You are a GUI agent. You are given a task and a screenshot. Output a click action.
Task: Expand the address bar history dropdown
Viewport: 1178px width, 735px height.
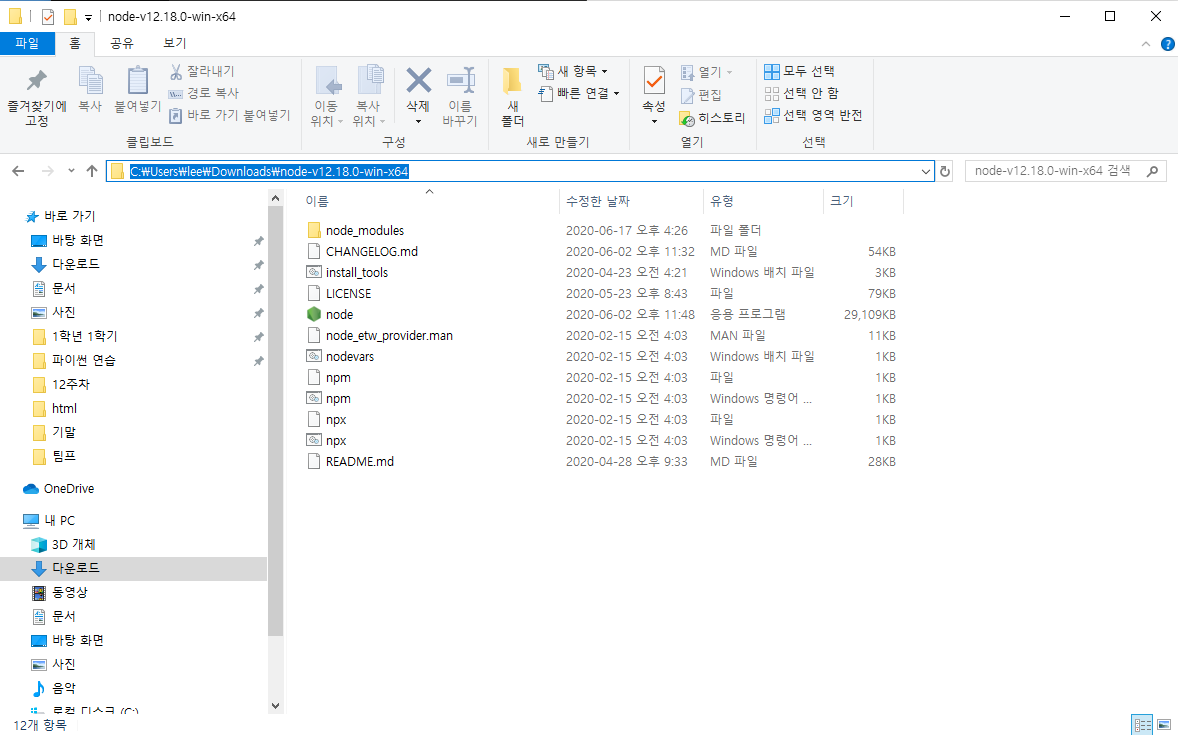coord(926,171)
